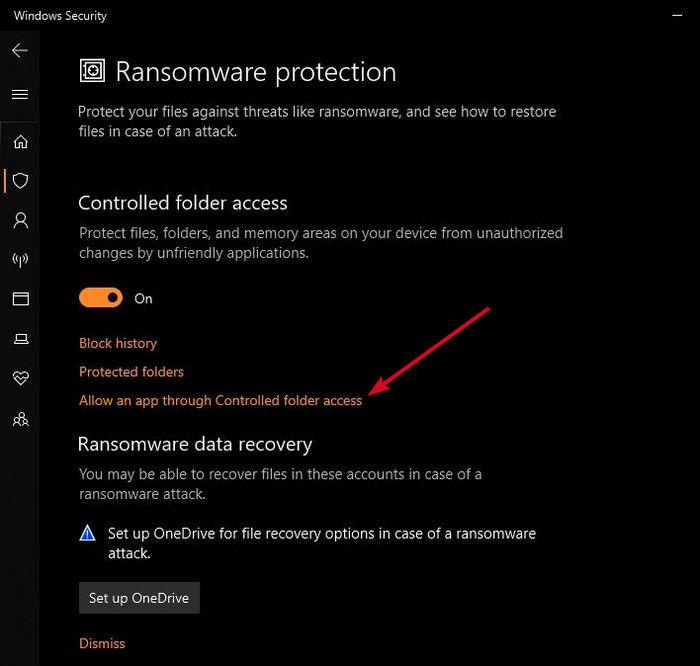
Task: Open the hamburger navigation menu
Action: pos(20,95)
